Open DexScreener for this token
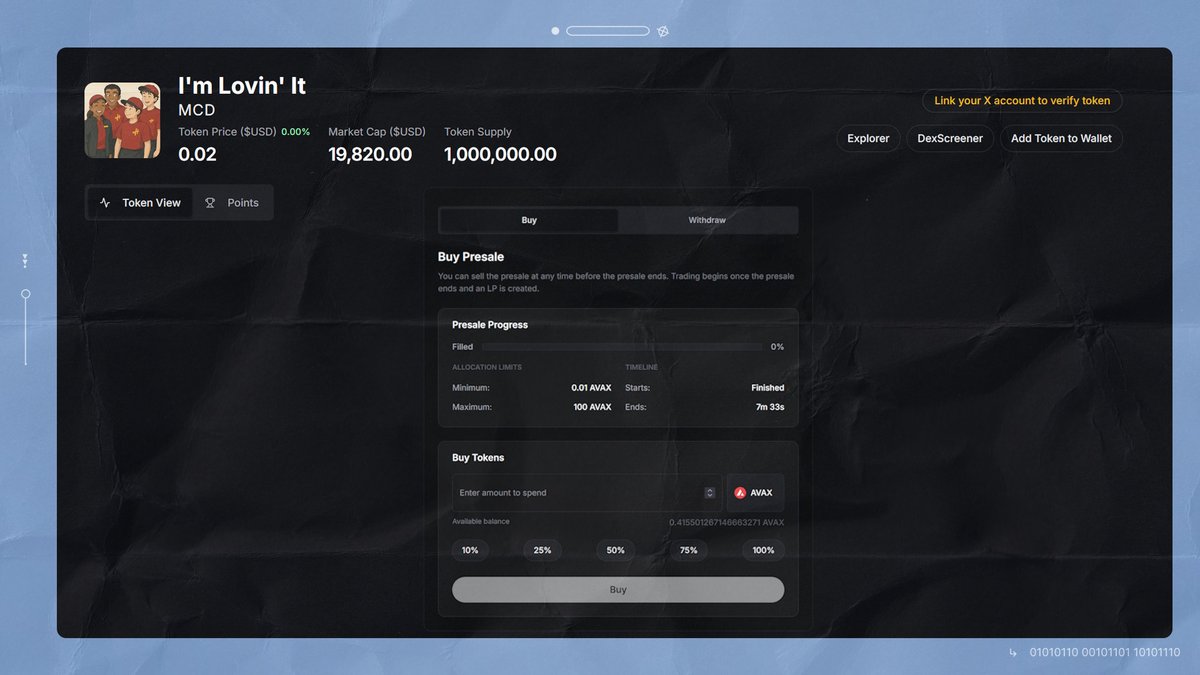Image resolution: width=1200 pixels, height=675 pixels. pos(950,139)
